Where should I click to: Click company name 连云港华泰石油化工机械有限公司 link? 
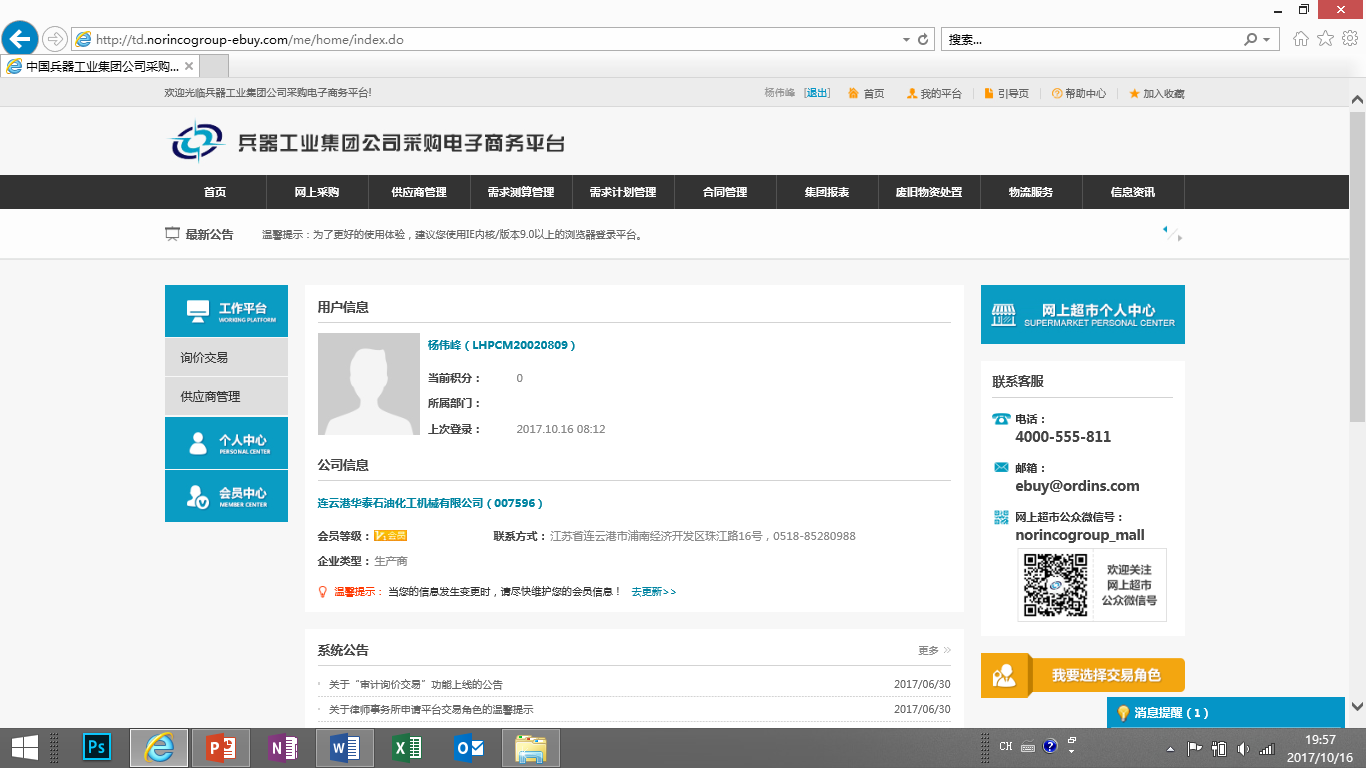tap(431, 503)
